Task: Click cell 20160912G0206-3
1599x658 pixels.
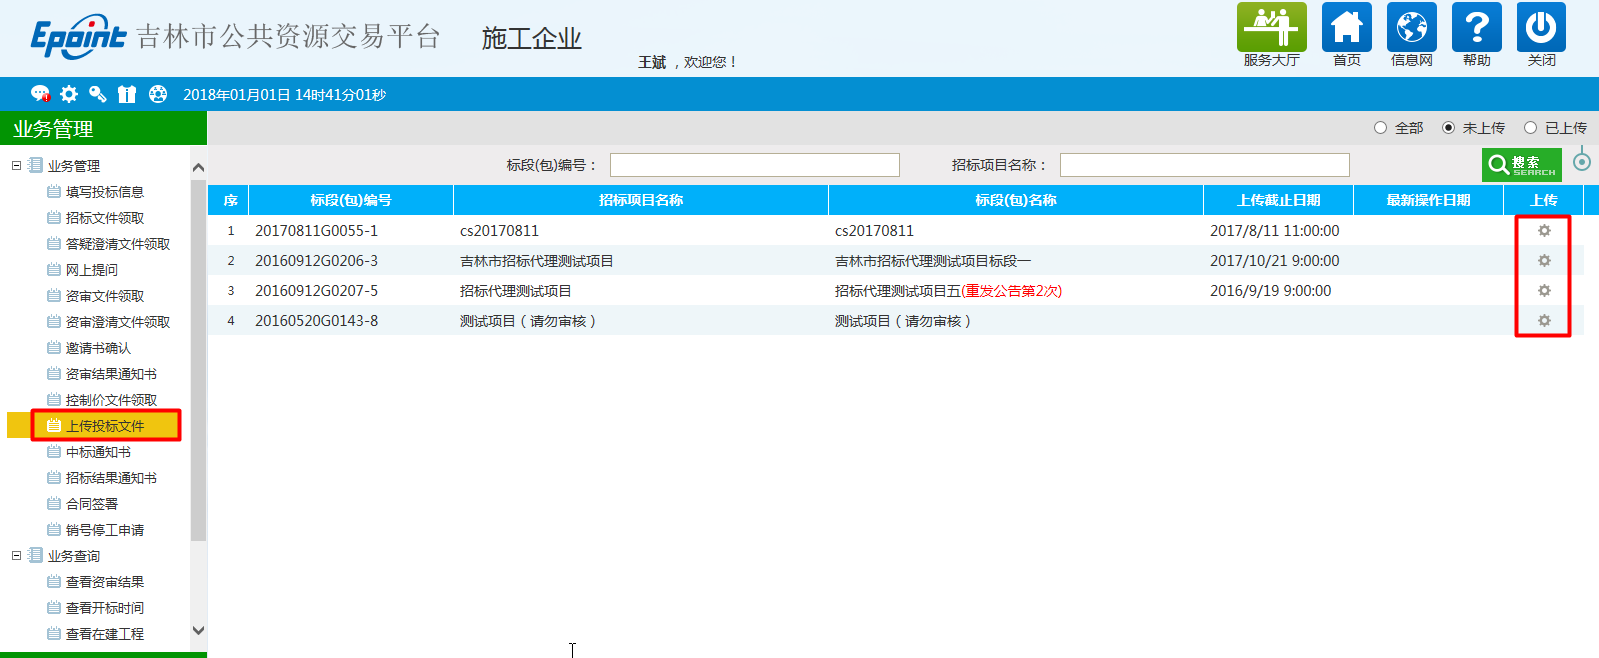Action: click(316, 261)
